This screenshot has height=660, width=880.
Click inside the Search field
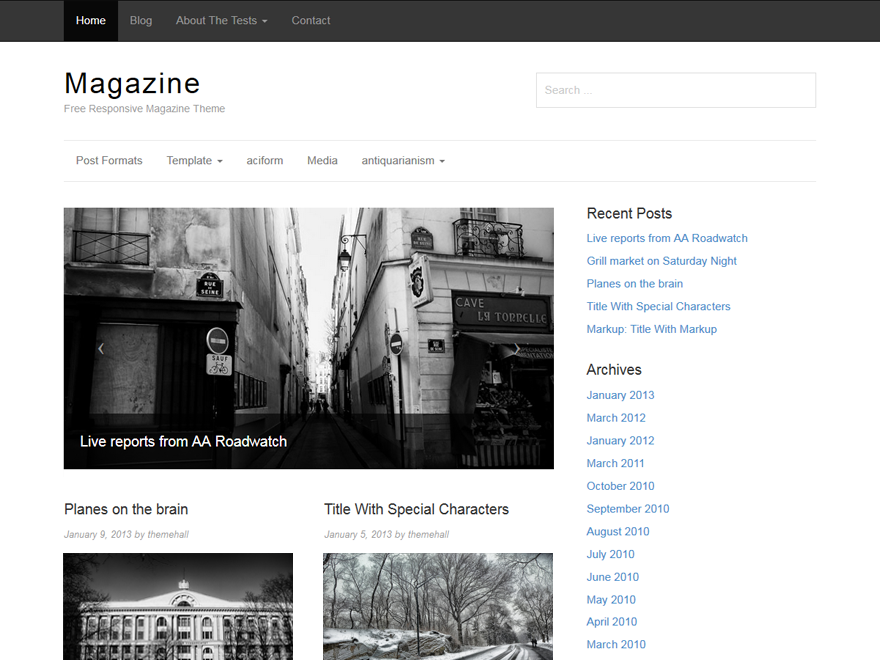click(675, 90)
